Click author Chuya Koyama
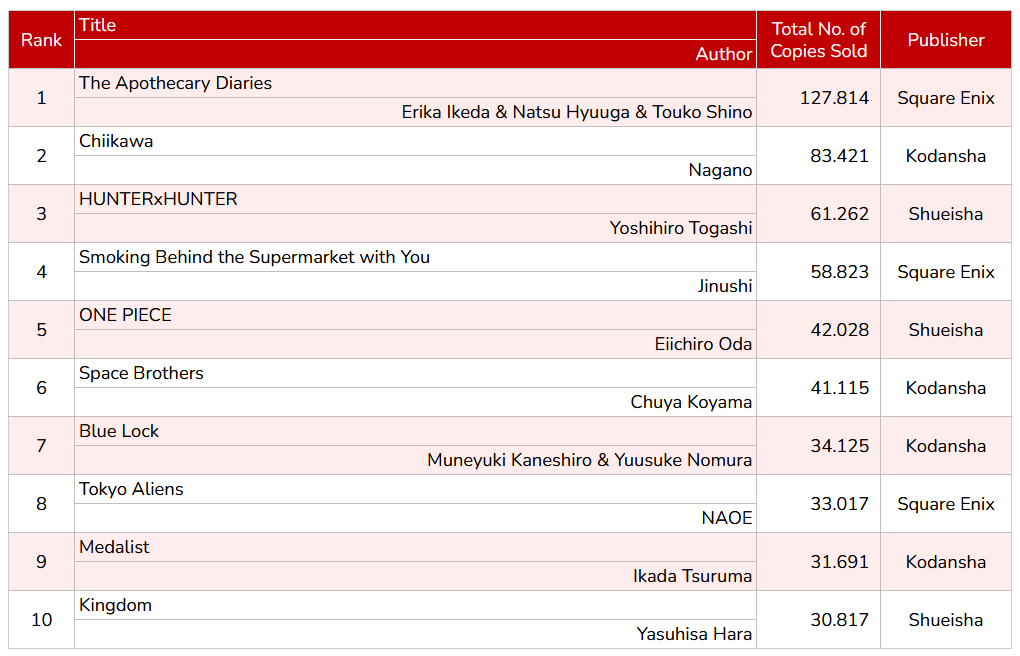 coord(691,402)
